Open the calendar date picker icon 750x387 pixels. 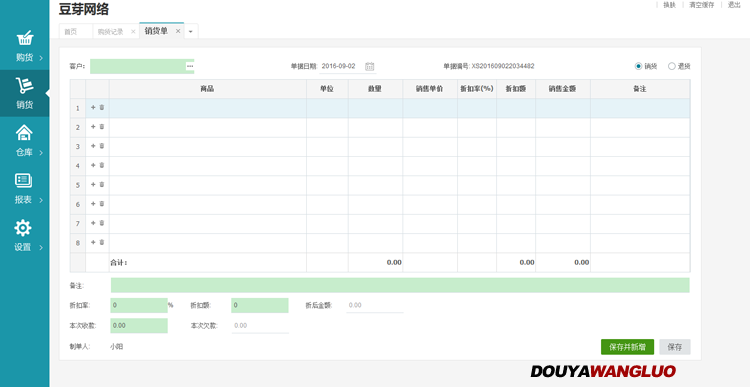[369, 66]
